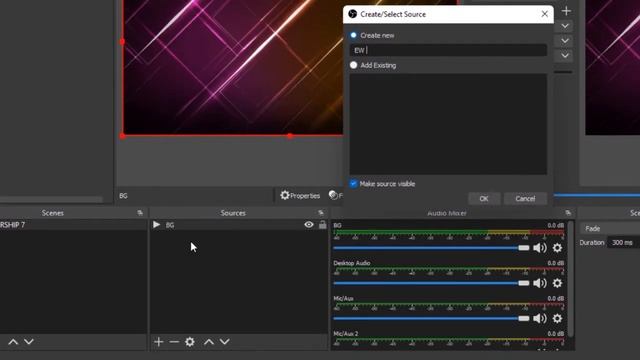This screenshot has width=640, height=360.
Task: Open source properties gear in Sources toolbar
Action: pos(190,342)
